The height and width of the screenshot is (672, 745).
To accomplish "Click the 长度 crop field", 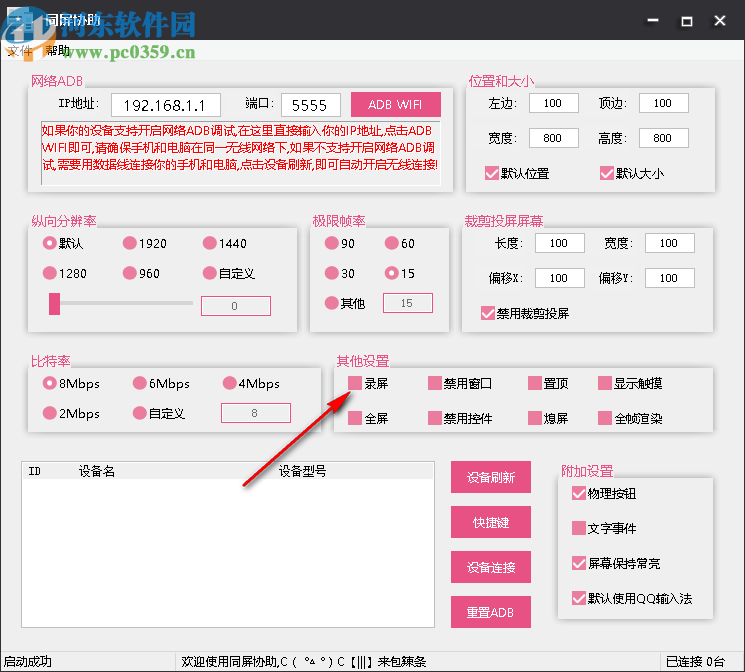I will (560, 243).
